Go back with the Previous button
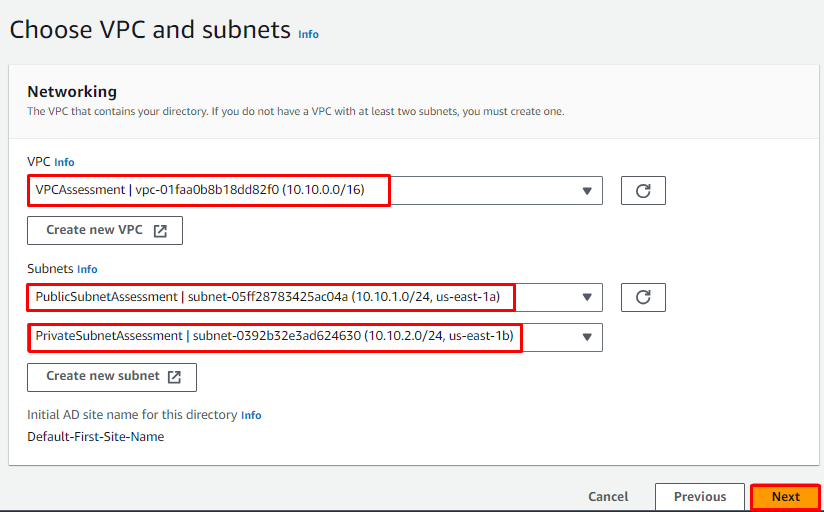The height and width of the screenshot is (512, 824). tap(699, 497)
